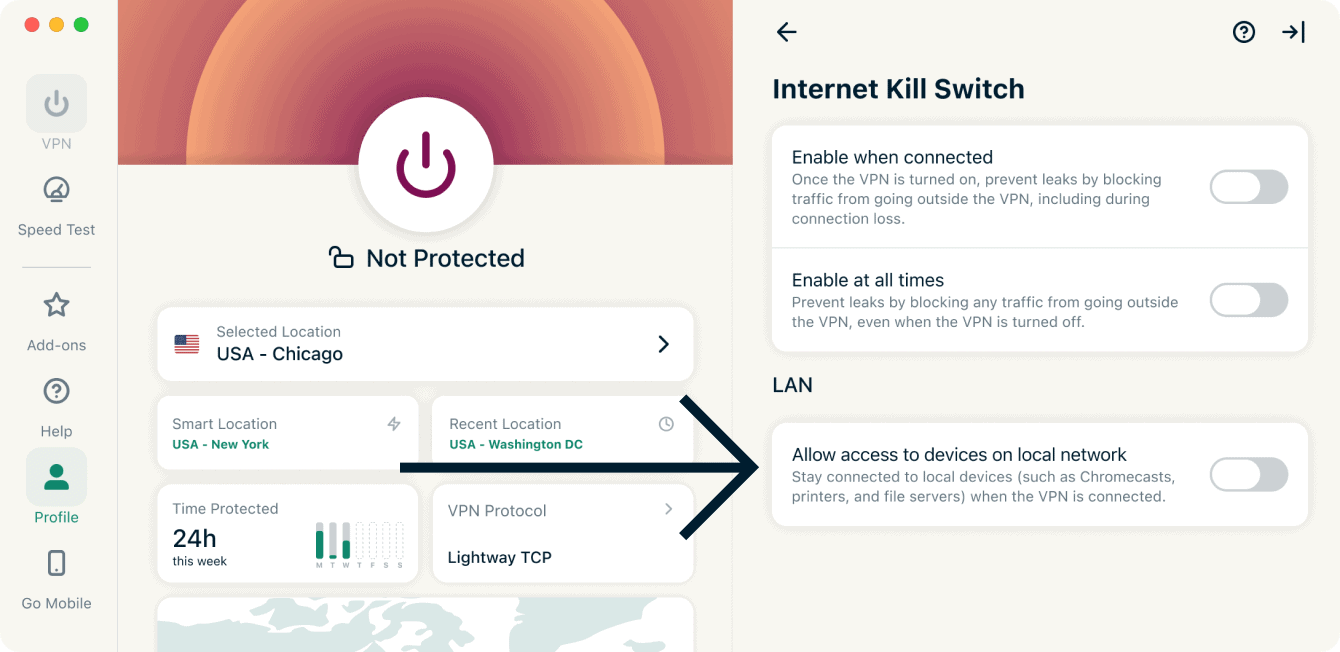Click the help circle icon top right
The image size is (1340, 652).
tap(1244, 32)
